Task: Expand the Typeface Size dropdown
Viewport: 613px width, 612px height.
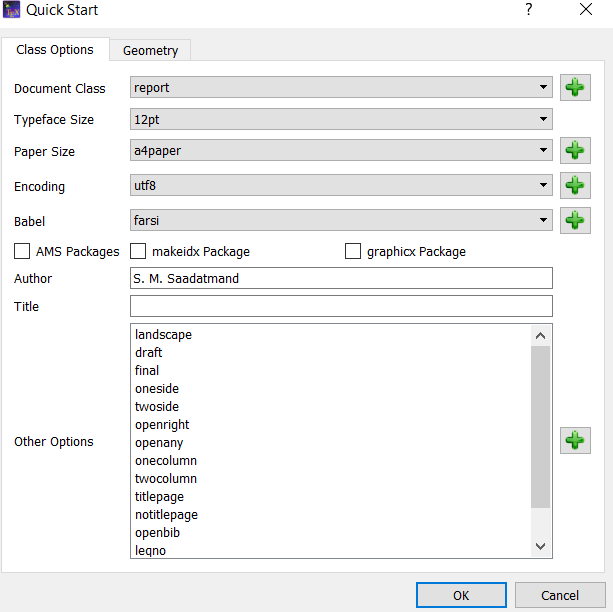Action: [x=341, y=119]
